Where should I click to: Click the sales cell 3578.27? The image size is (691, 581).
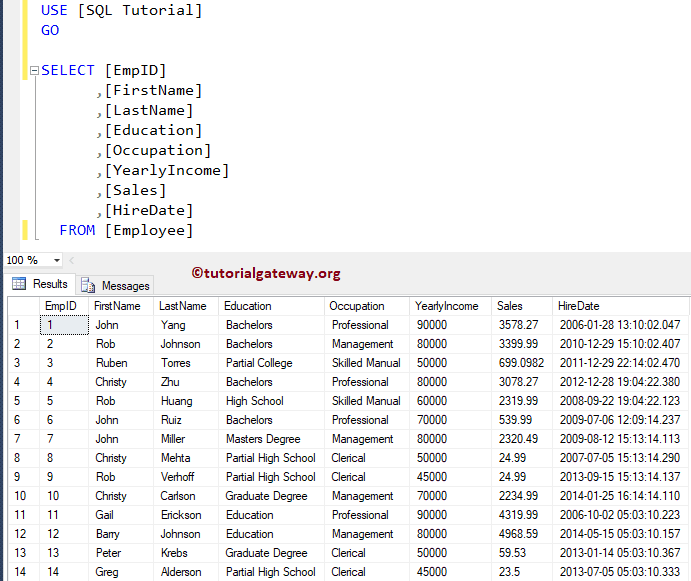pyautogui.click(x=522, y=325)
